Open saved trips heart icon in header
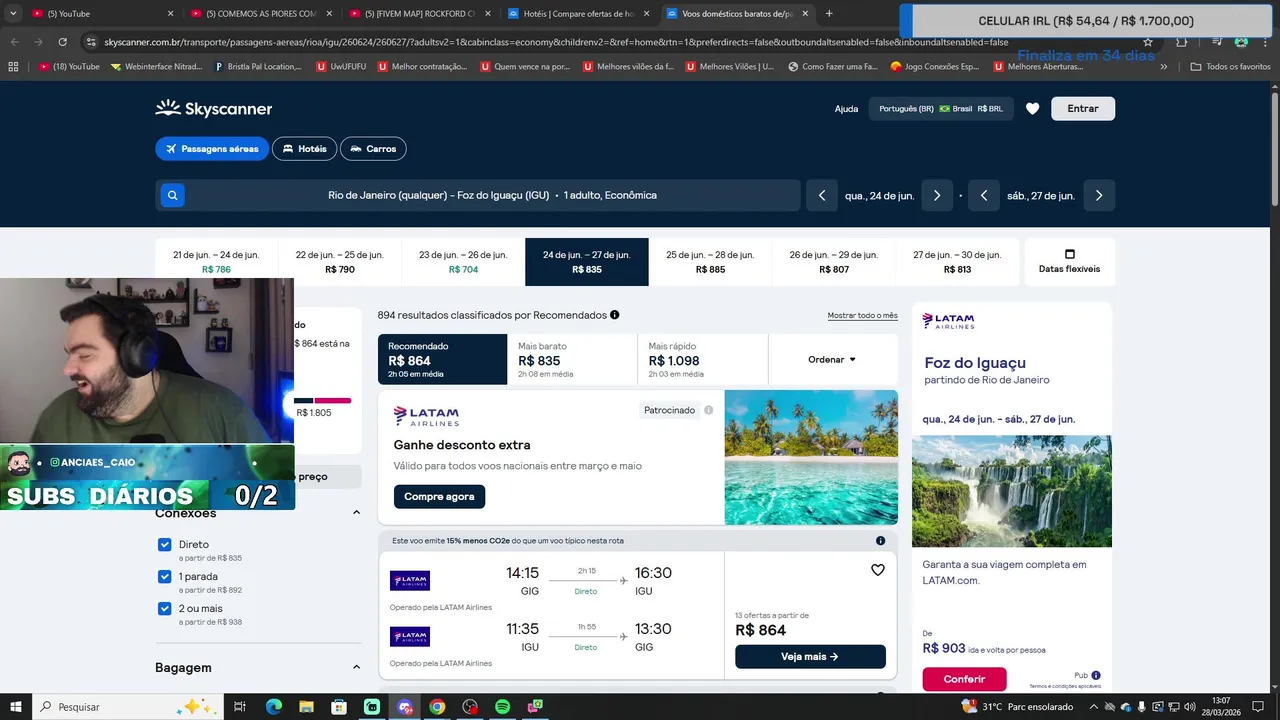The image size is (1280, 720). (x=1033, y=109)
